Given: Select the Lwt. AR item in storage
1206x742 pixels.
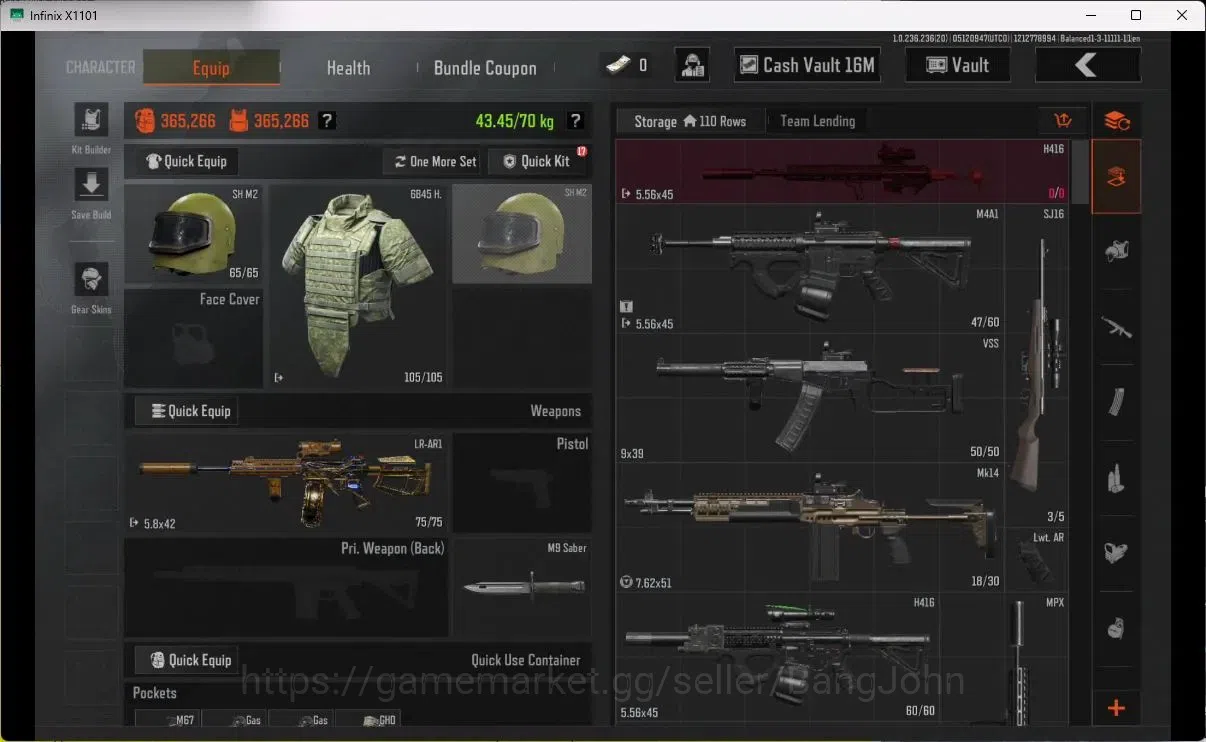Looking at the screenshot, I should coord(1037,559).
